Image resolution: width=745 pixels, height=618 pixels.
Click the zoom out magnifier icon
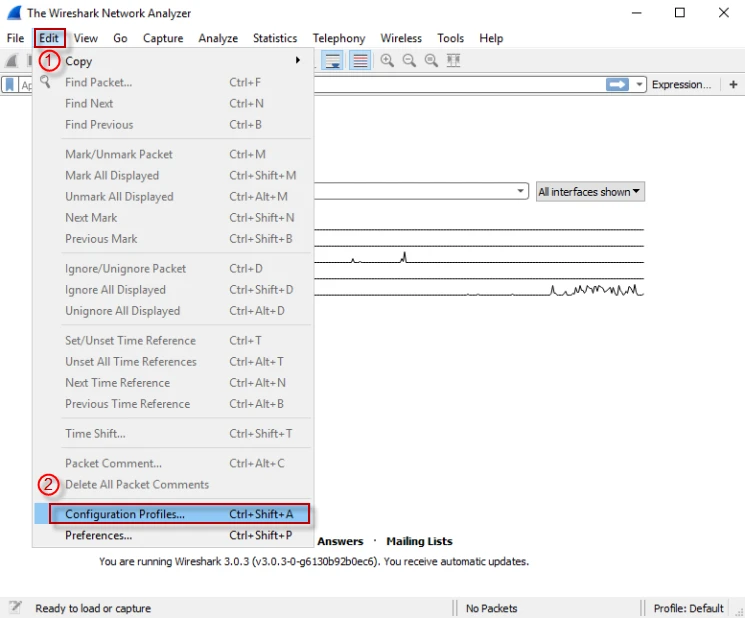(409, 61)
